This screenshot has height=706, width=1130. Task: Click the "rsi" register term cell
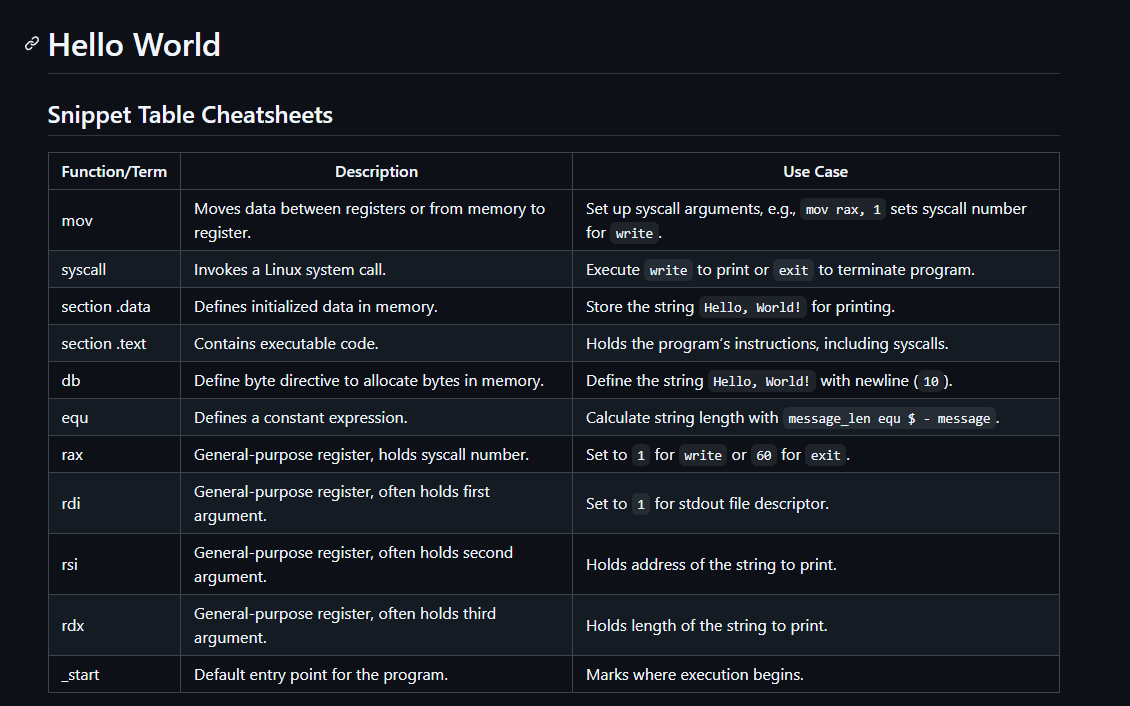[x=70, y=565]
